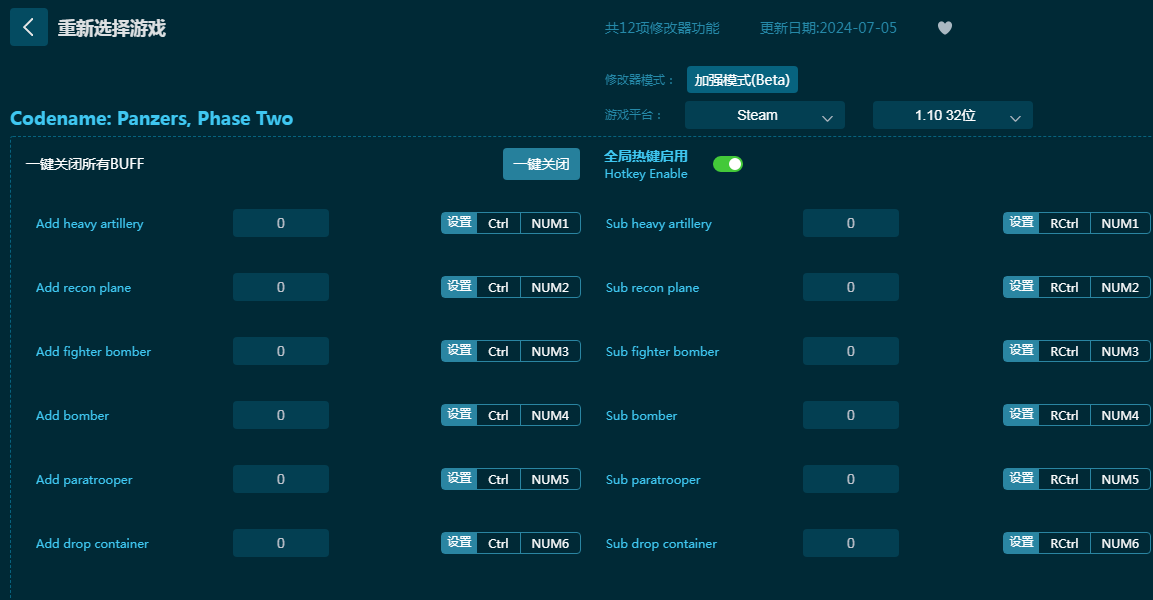Click 设置 for Sub recon plane hotkey
The width and height of the screenshot is (1153, 600).
pos(1021,287)
